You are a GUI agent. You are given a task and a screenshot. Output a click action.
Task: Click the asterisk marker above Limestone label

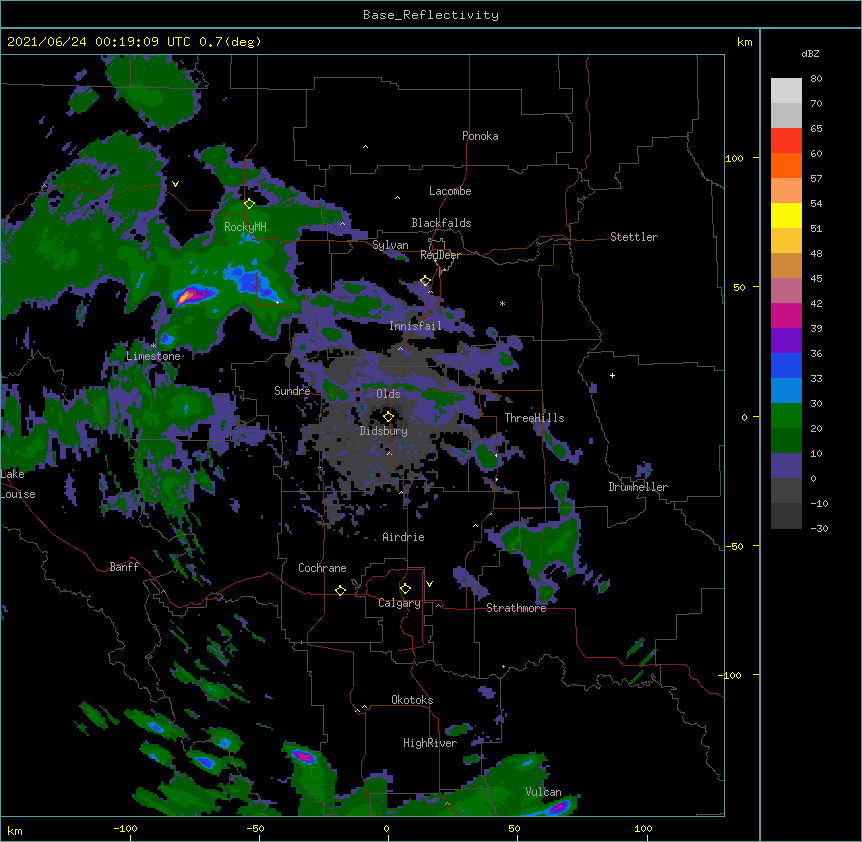(x=153, y=346)
